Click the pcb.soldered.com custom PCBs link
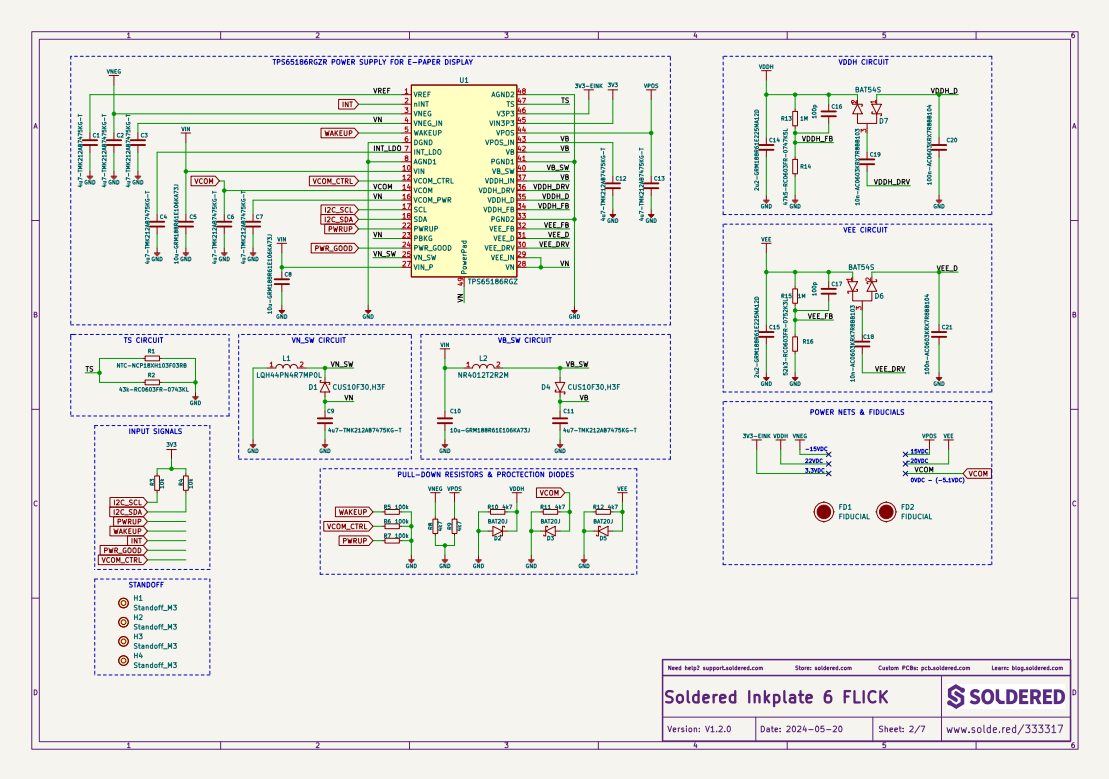Screen dimensions: 1109x779 [x=946, y=667]
